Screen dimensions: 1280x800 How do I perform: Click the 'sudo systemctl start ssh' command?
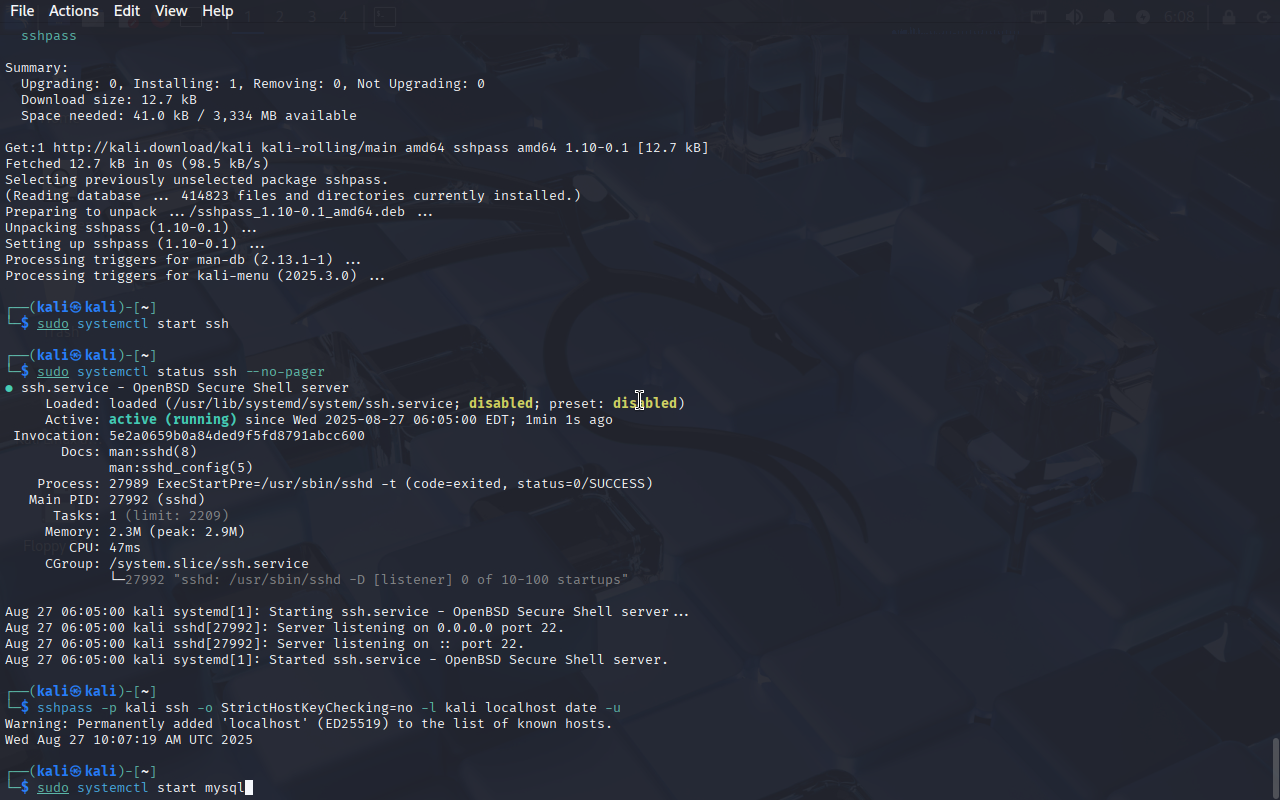[133, 324]
